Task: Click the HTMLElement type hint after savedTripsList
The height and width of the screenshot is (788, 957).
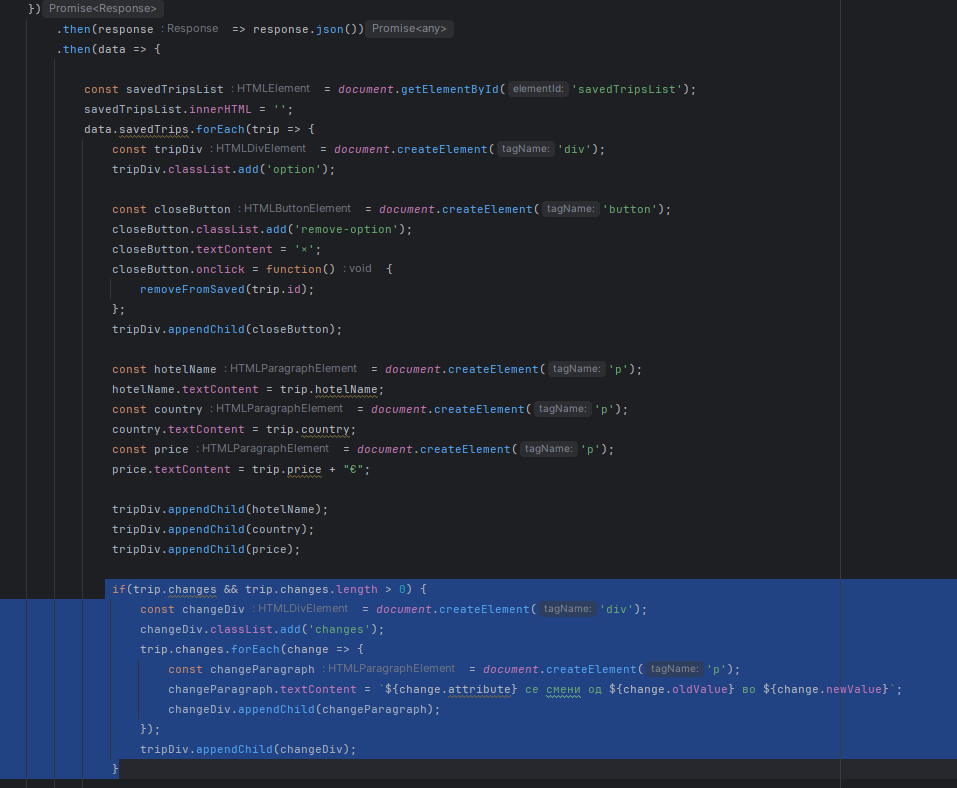Action: click(273, 89)
